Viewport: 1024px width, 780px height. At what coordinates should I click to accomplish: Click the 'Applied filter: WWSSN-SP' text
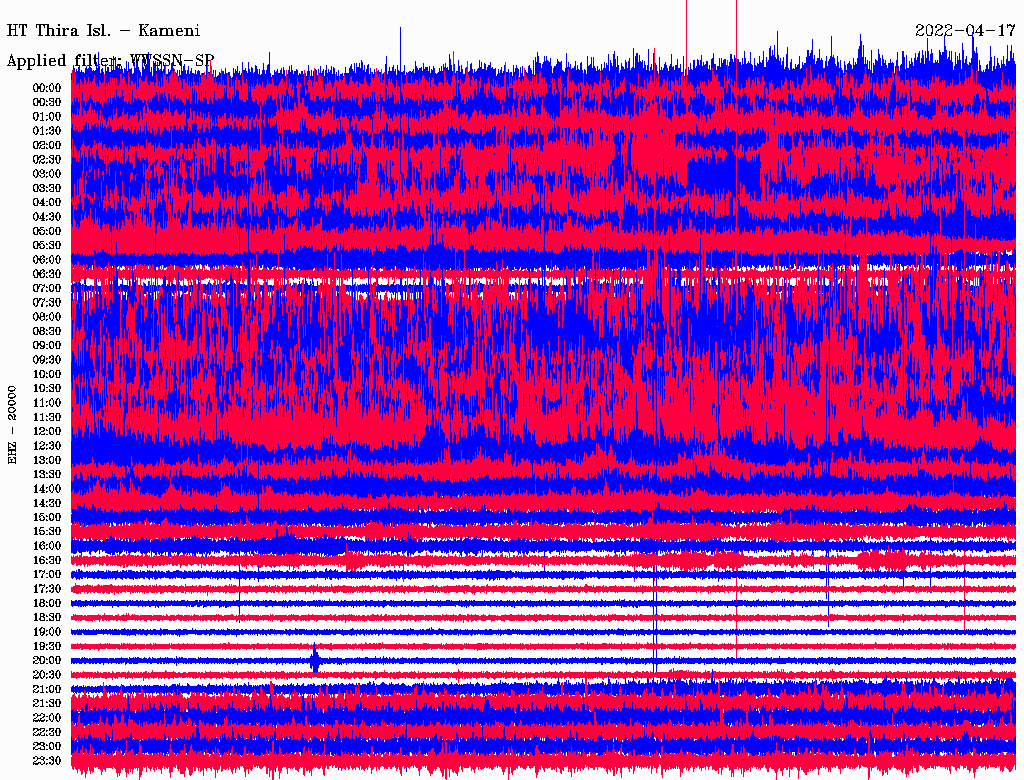tap(110, 61)
